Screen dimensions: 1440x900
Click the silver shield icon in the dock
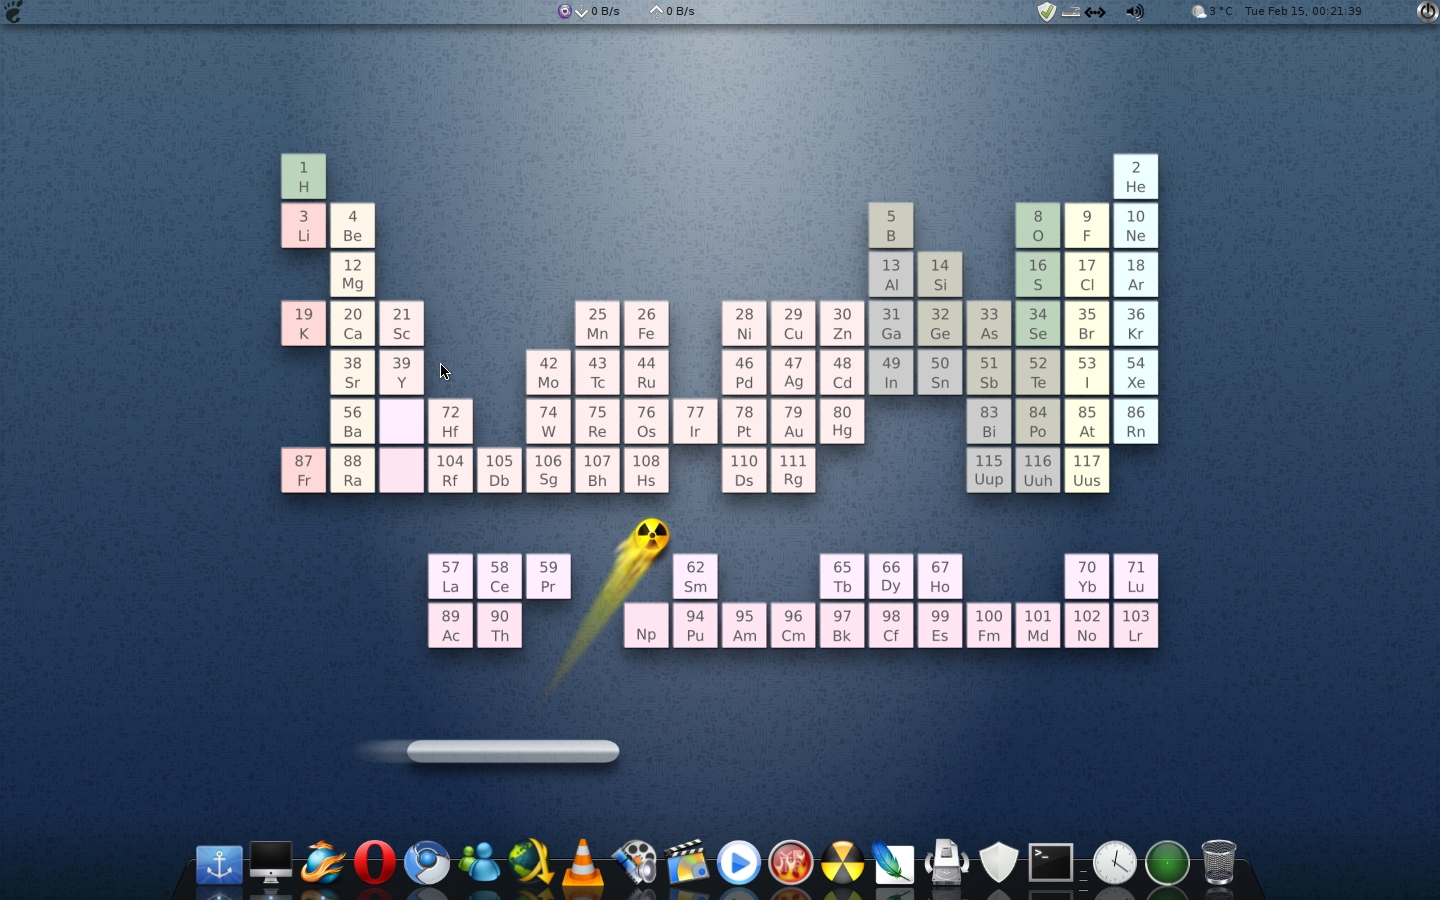999,863
